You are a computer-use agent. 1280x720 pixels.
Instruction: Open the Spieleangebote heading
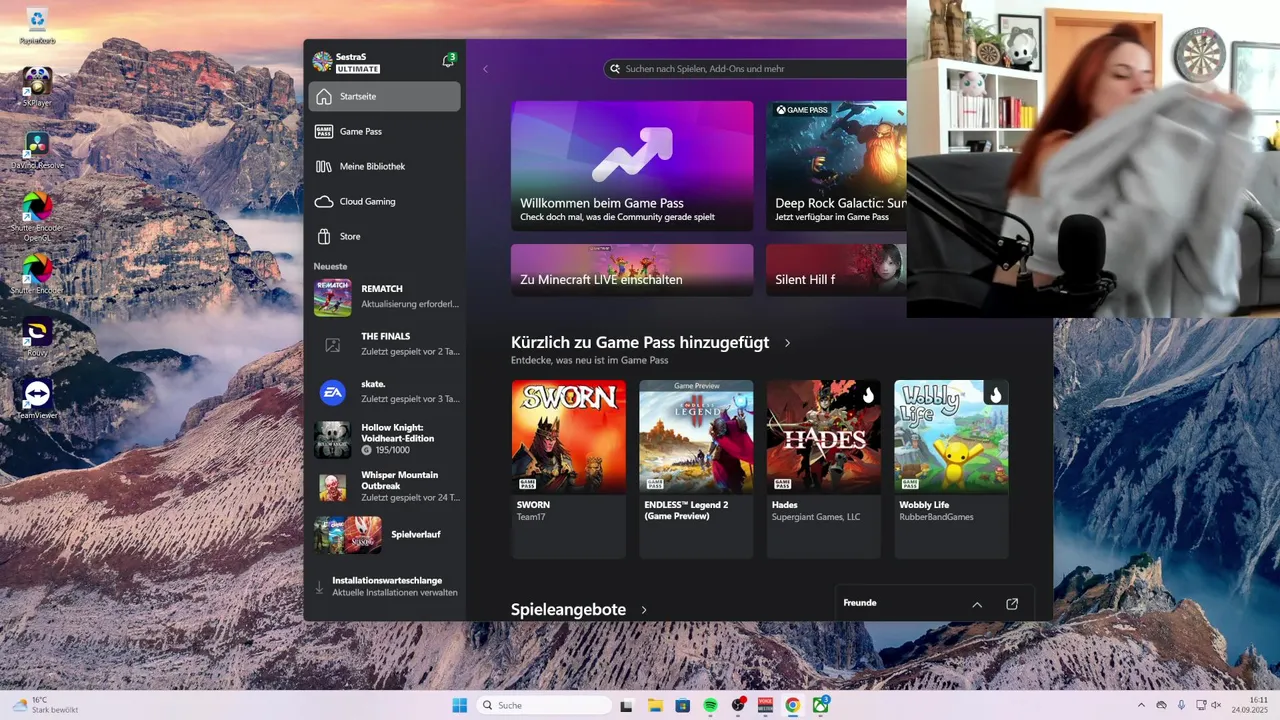(x=568, y=610)
